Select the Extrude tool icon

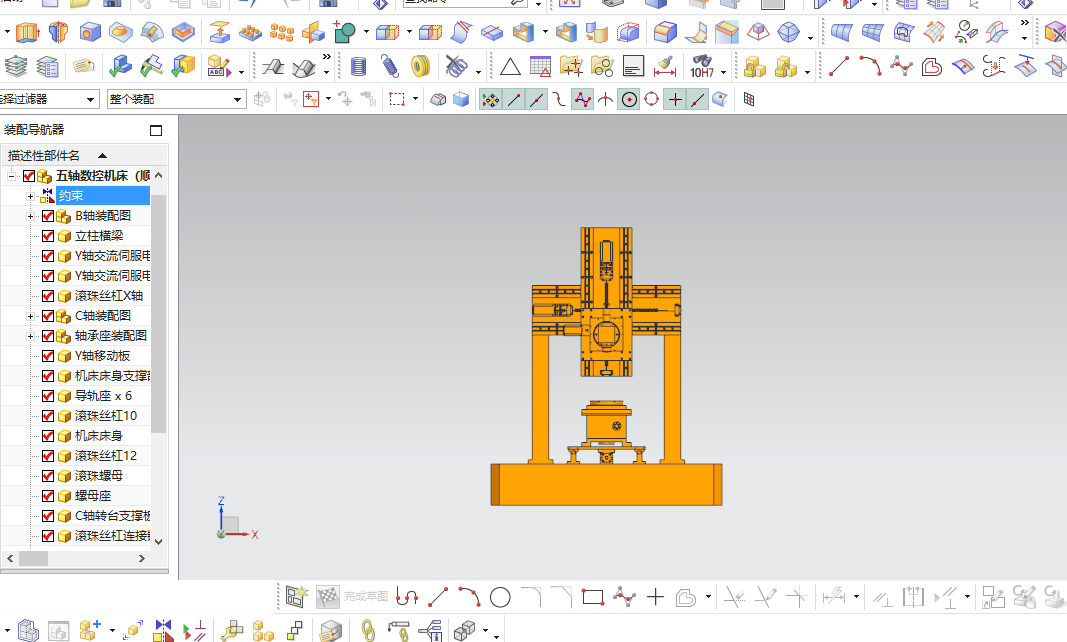click(27, 32)
